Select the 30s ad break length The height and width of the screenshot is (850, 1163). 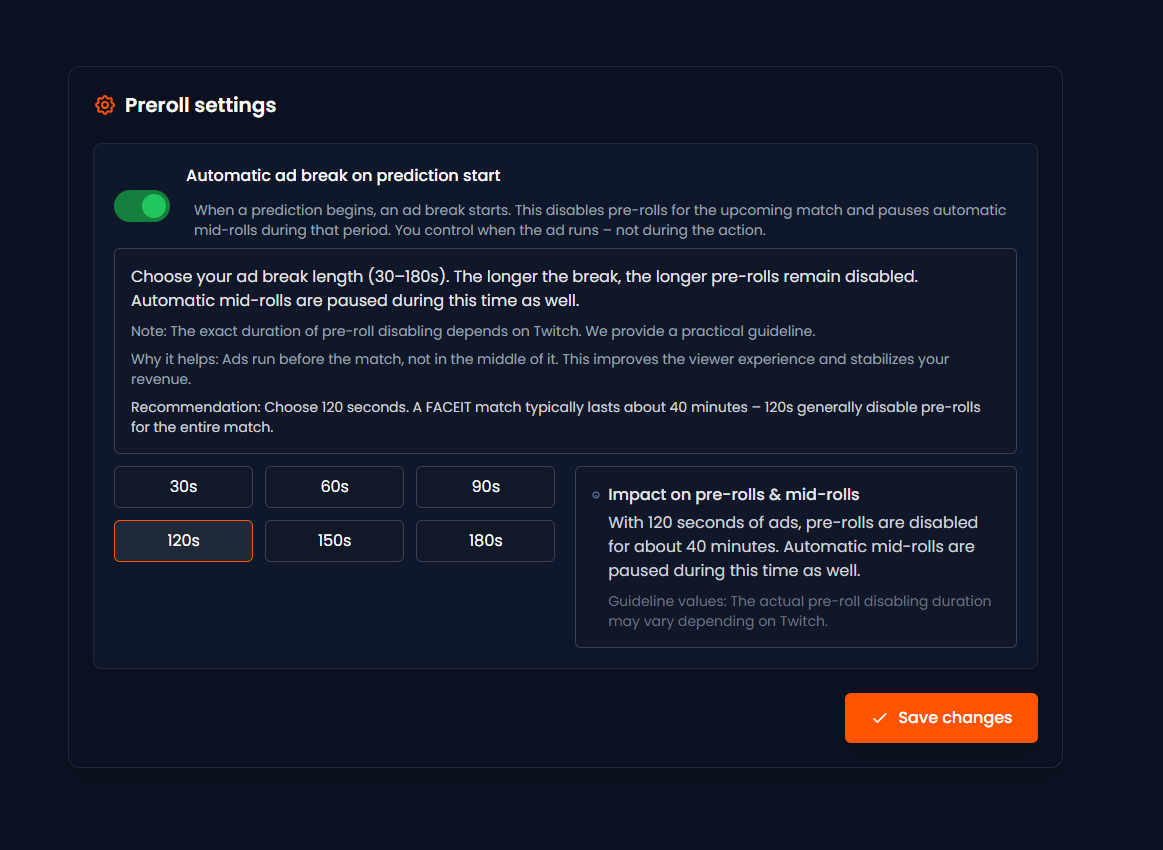coord(183,487)
